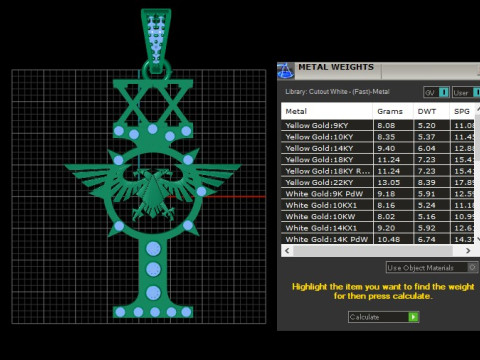The width and height of the screenshot is (480, 360).
Task: Select the Yellow Gold:18KY row
Action: pyautogui.click(x=378, y=159)
